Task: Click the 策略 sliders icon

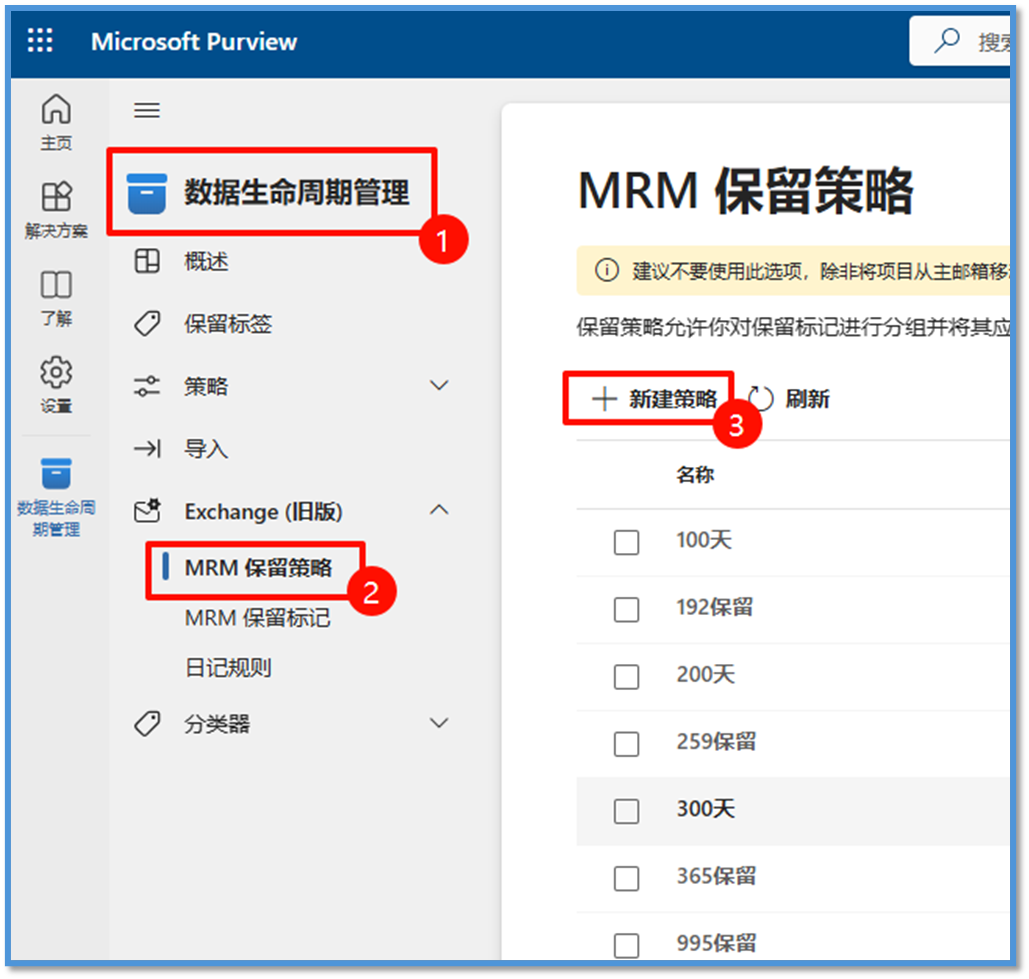Action: click(147, 386)
